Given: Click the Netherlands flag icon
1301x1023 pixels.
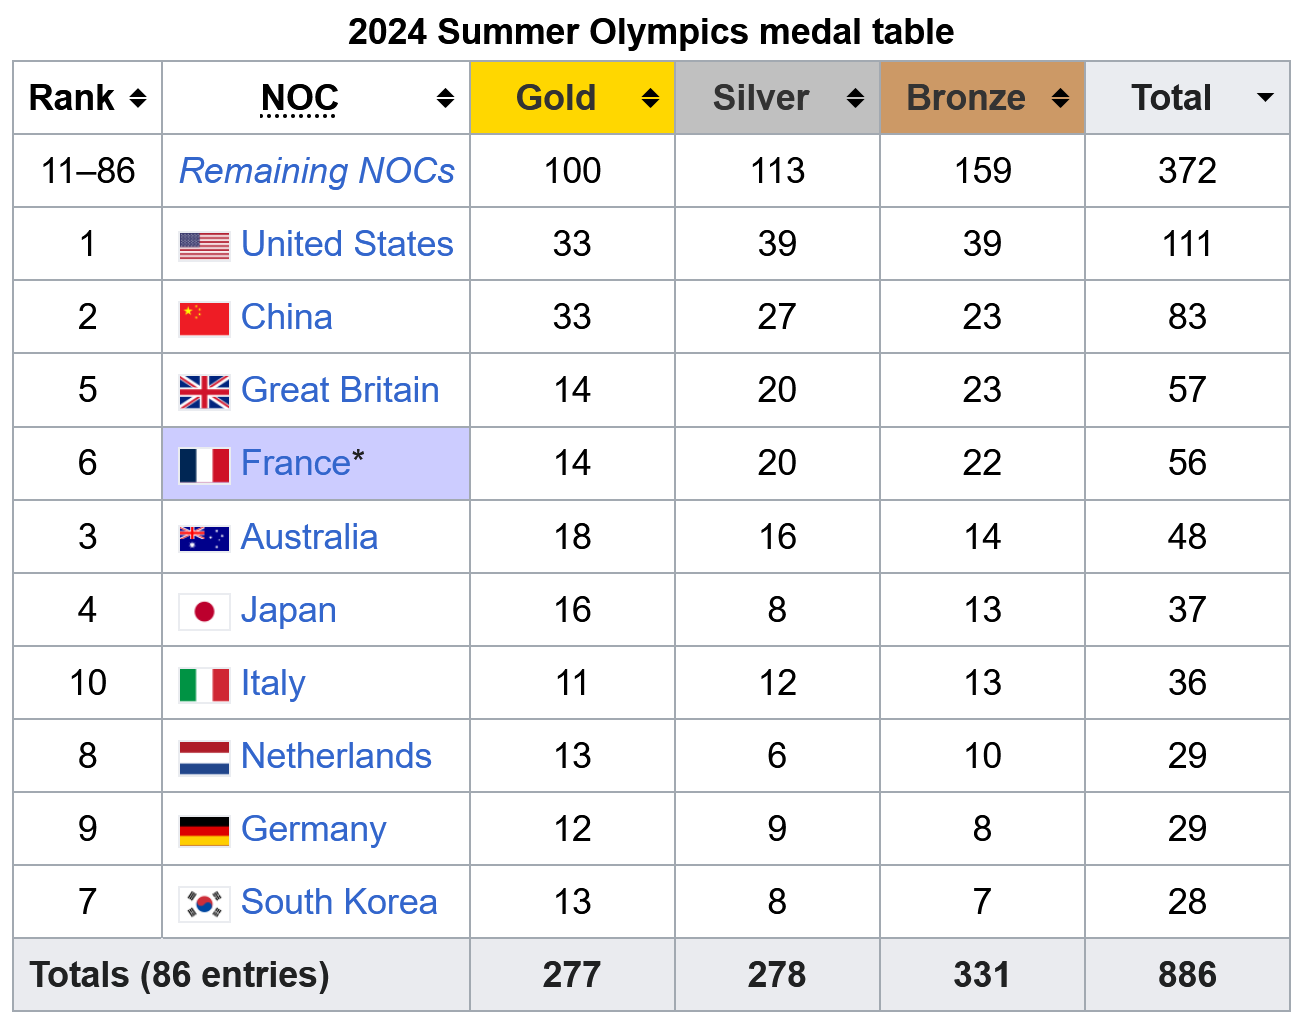Looking at the screenshot, I should 204,757.
